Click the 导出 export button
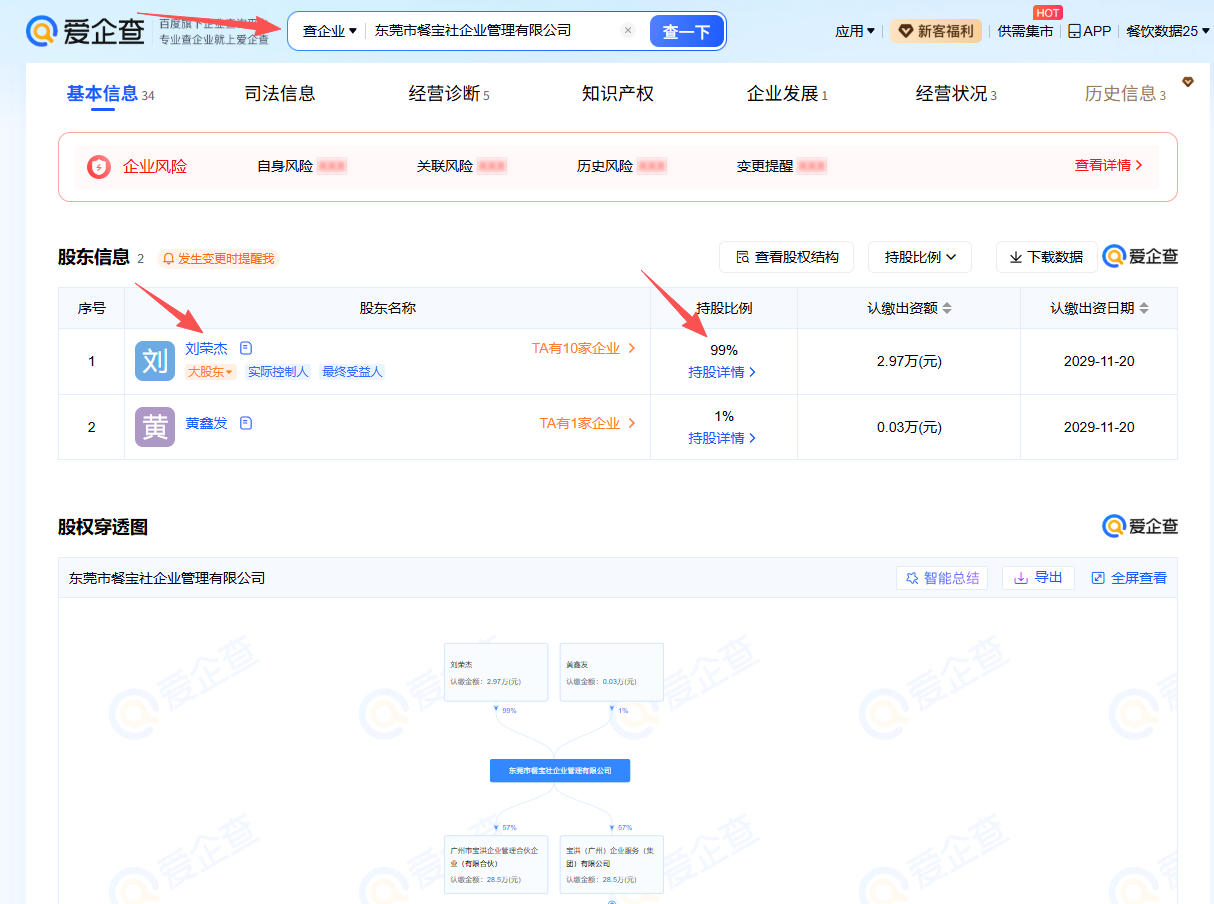1214x904 pixels. coord(1038,578)
